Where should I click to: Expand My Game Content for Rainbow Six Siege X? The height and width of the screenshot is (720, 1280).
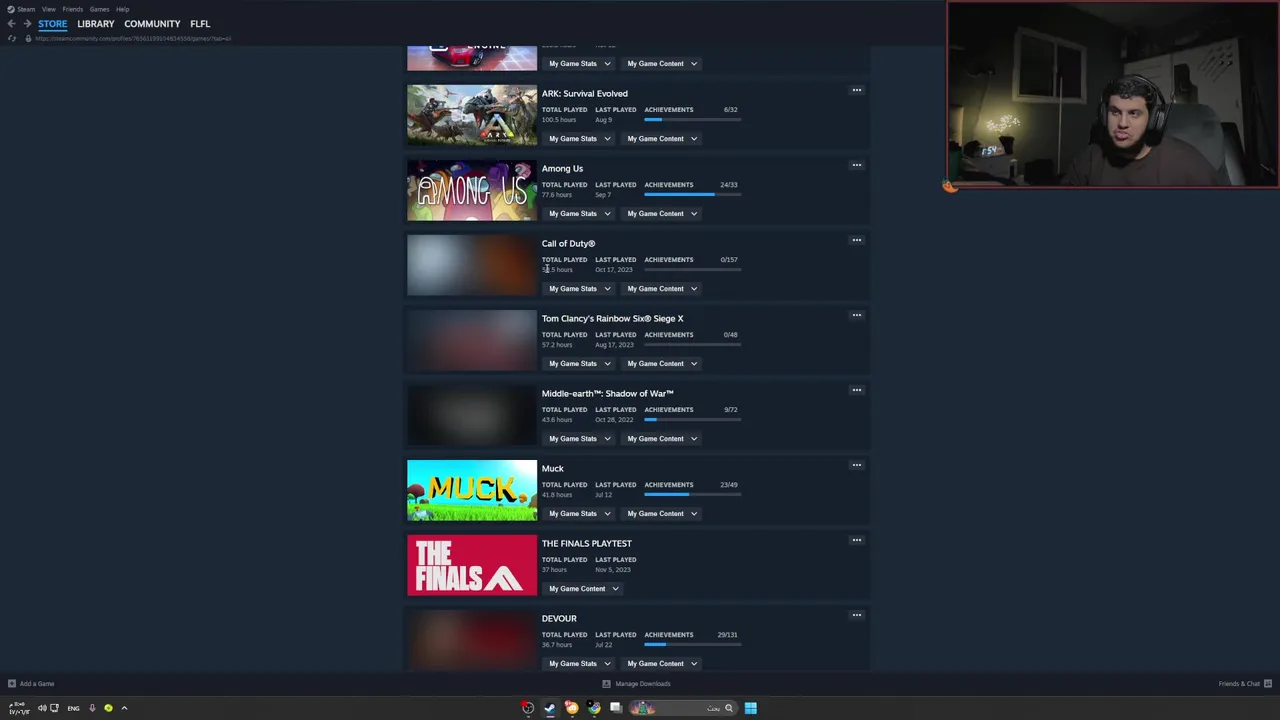662,364
